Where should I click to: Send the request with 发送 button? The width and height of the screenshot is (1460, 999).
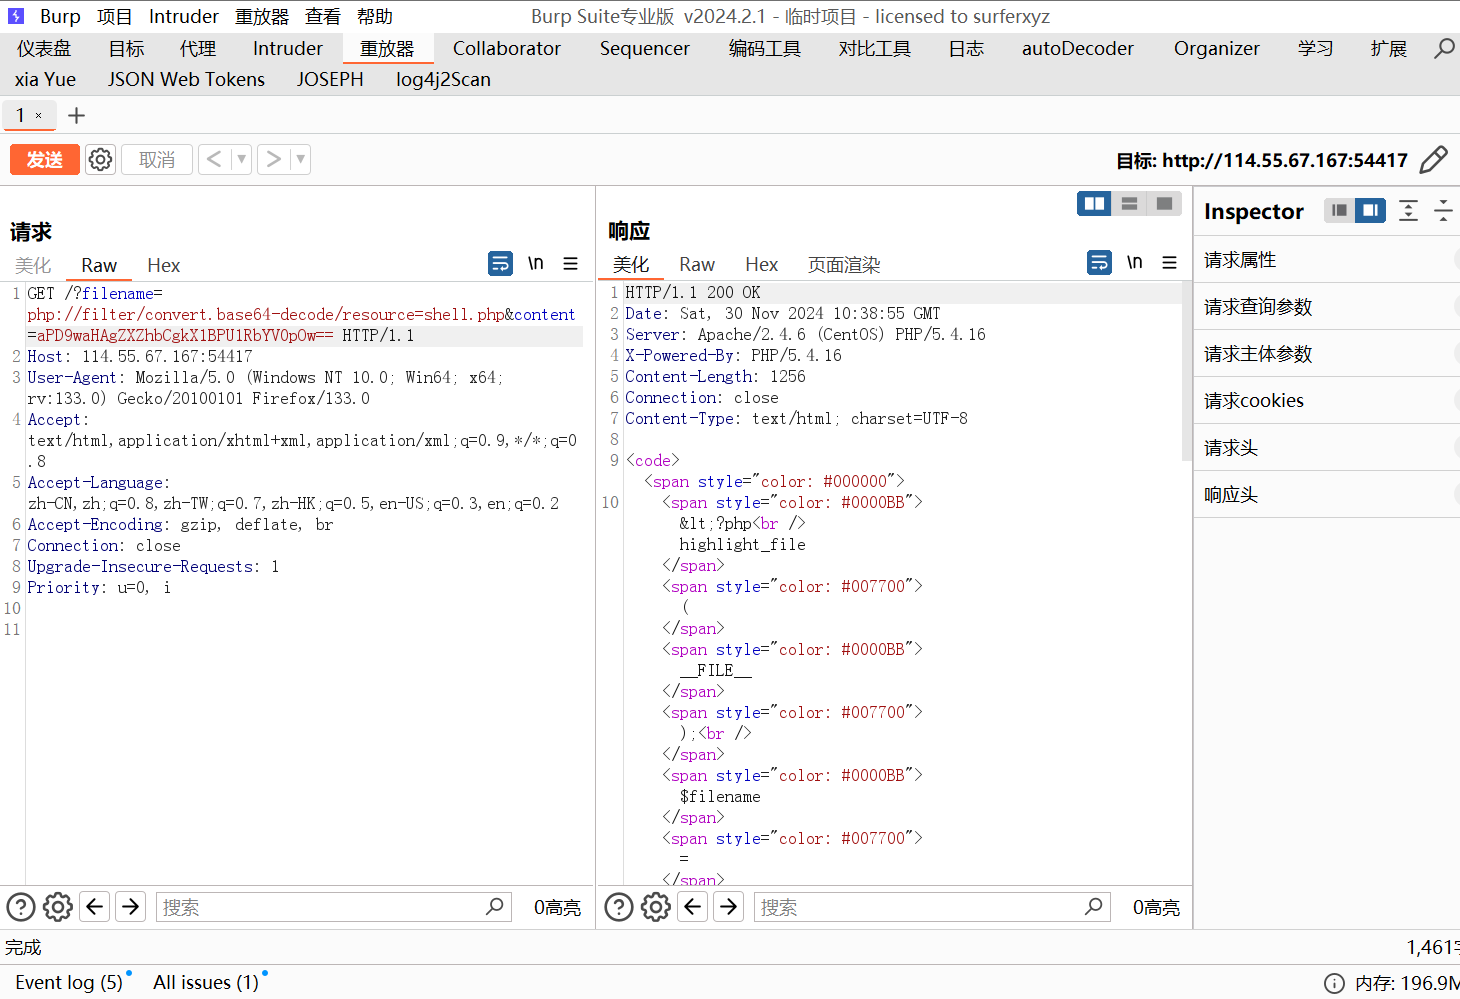pos(45,159)
